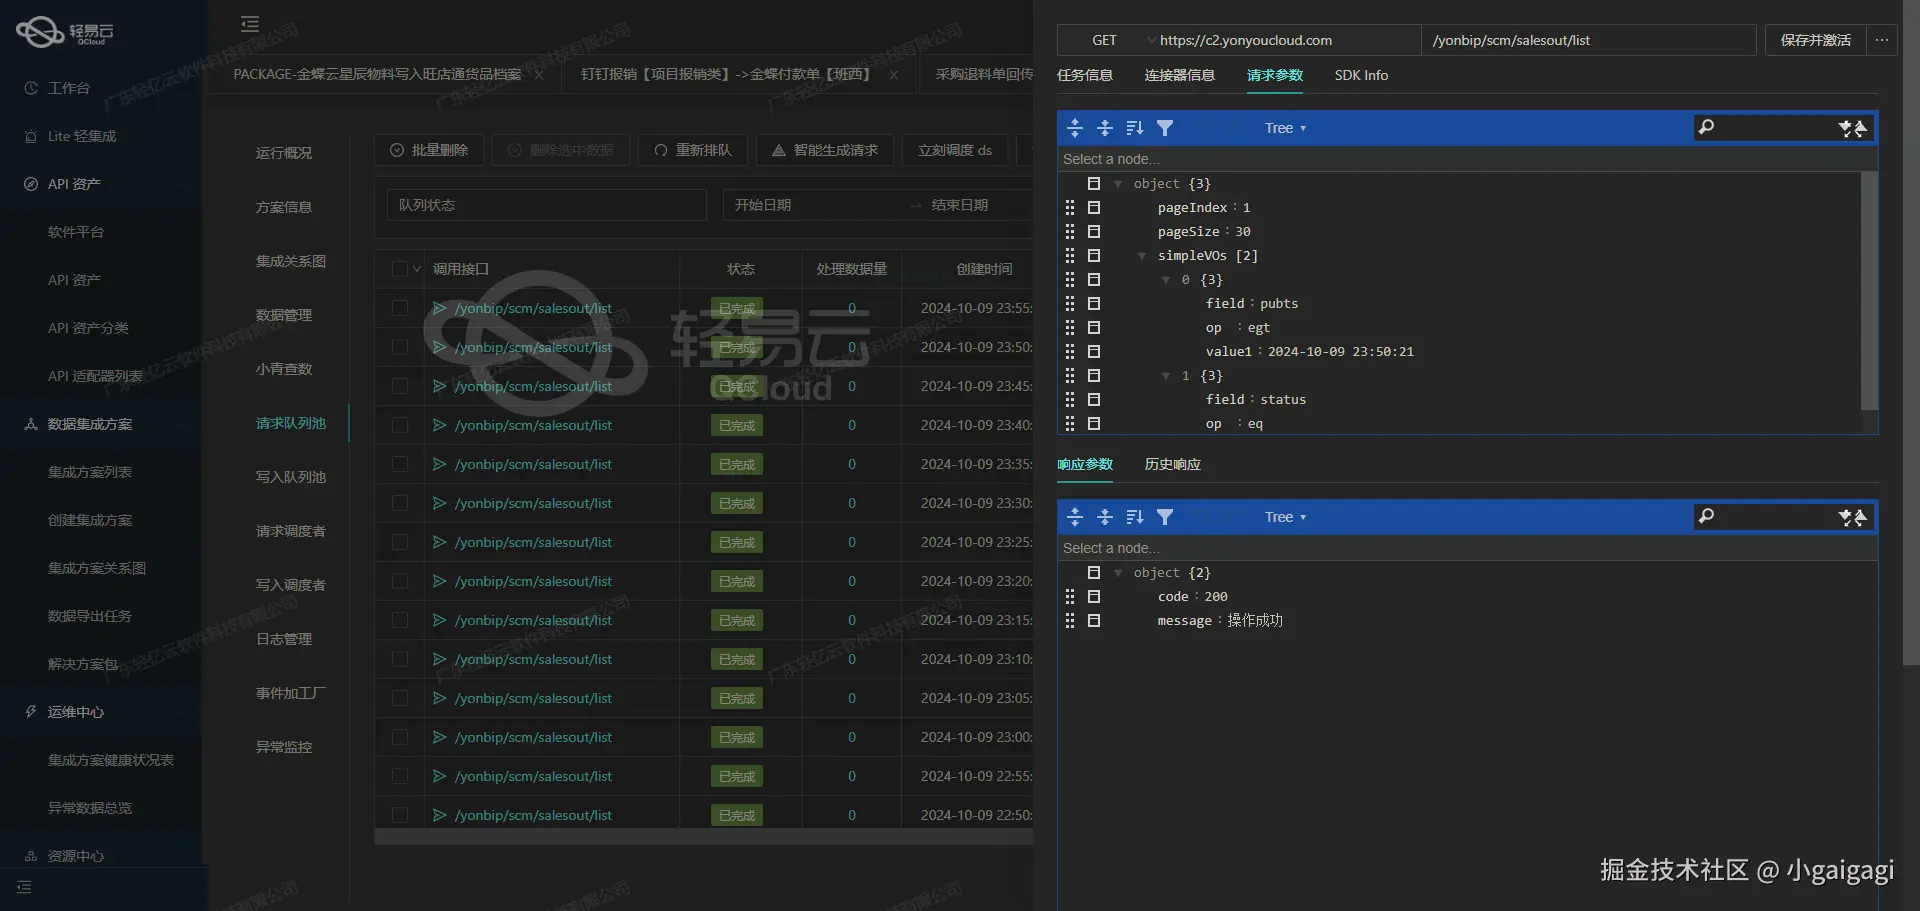Open the 队列状态 filter dropdown
The width and height of the screenshot is (1920, 911).
(547, 205)
